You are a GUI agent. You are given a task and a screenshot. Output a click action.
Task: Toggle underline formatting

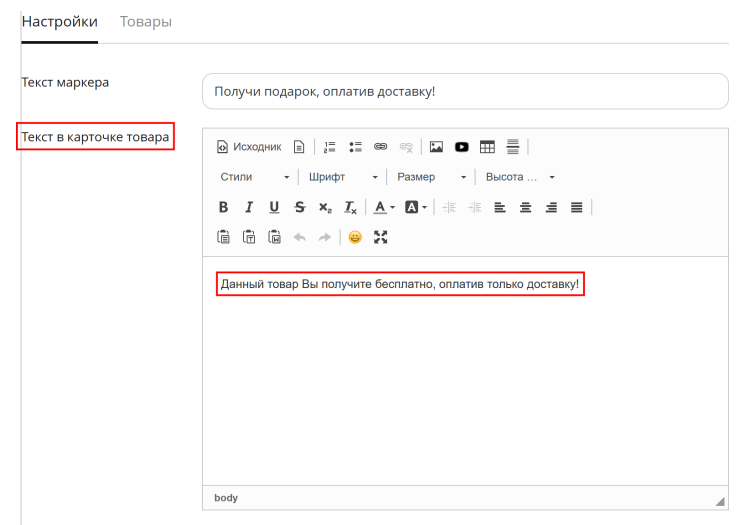pyautogui.click(x=274, y=207)
